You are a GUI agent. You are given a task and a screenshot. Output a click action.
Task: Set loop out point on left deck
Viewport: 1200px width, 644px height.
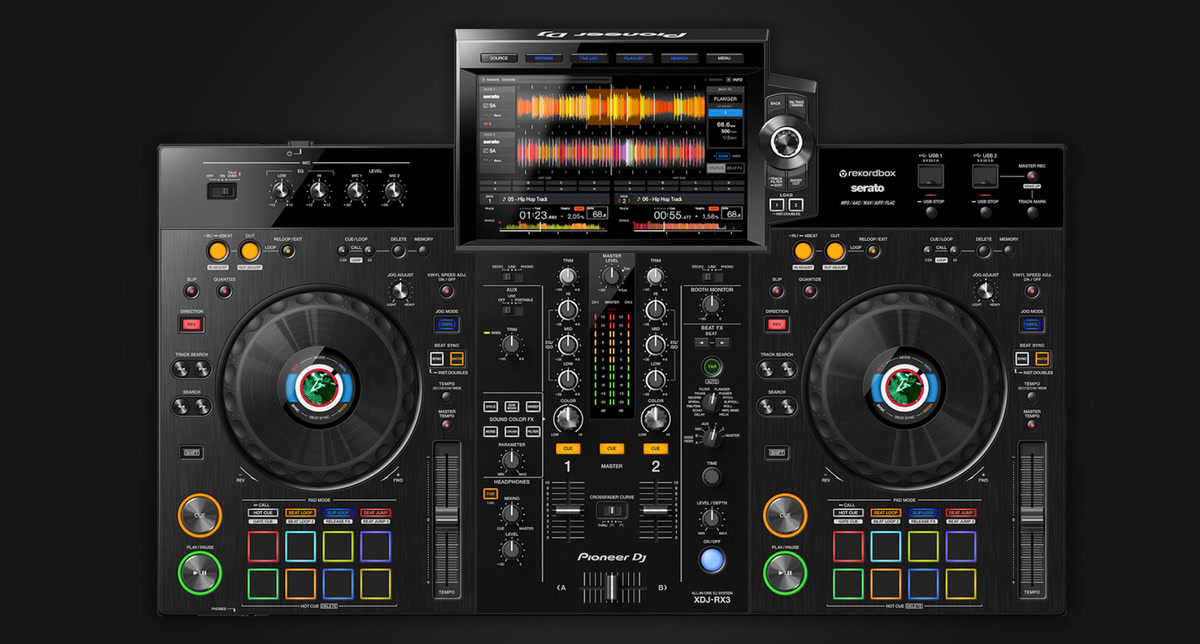[249, 250]
